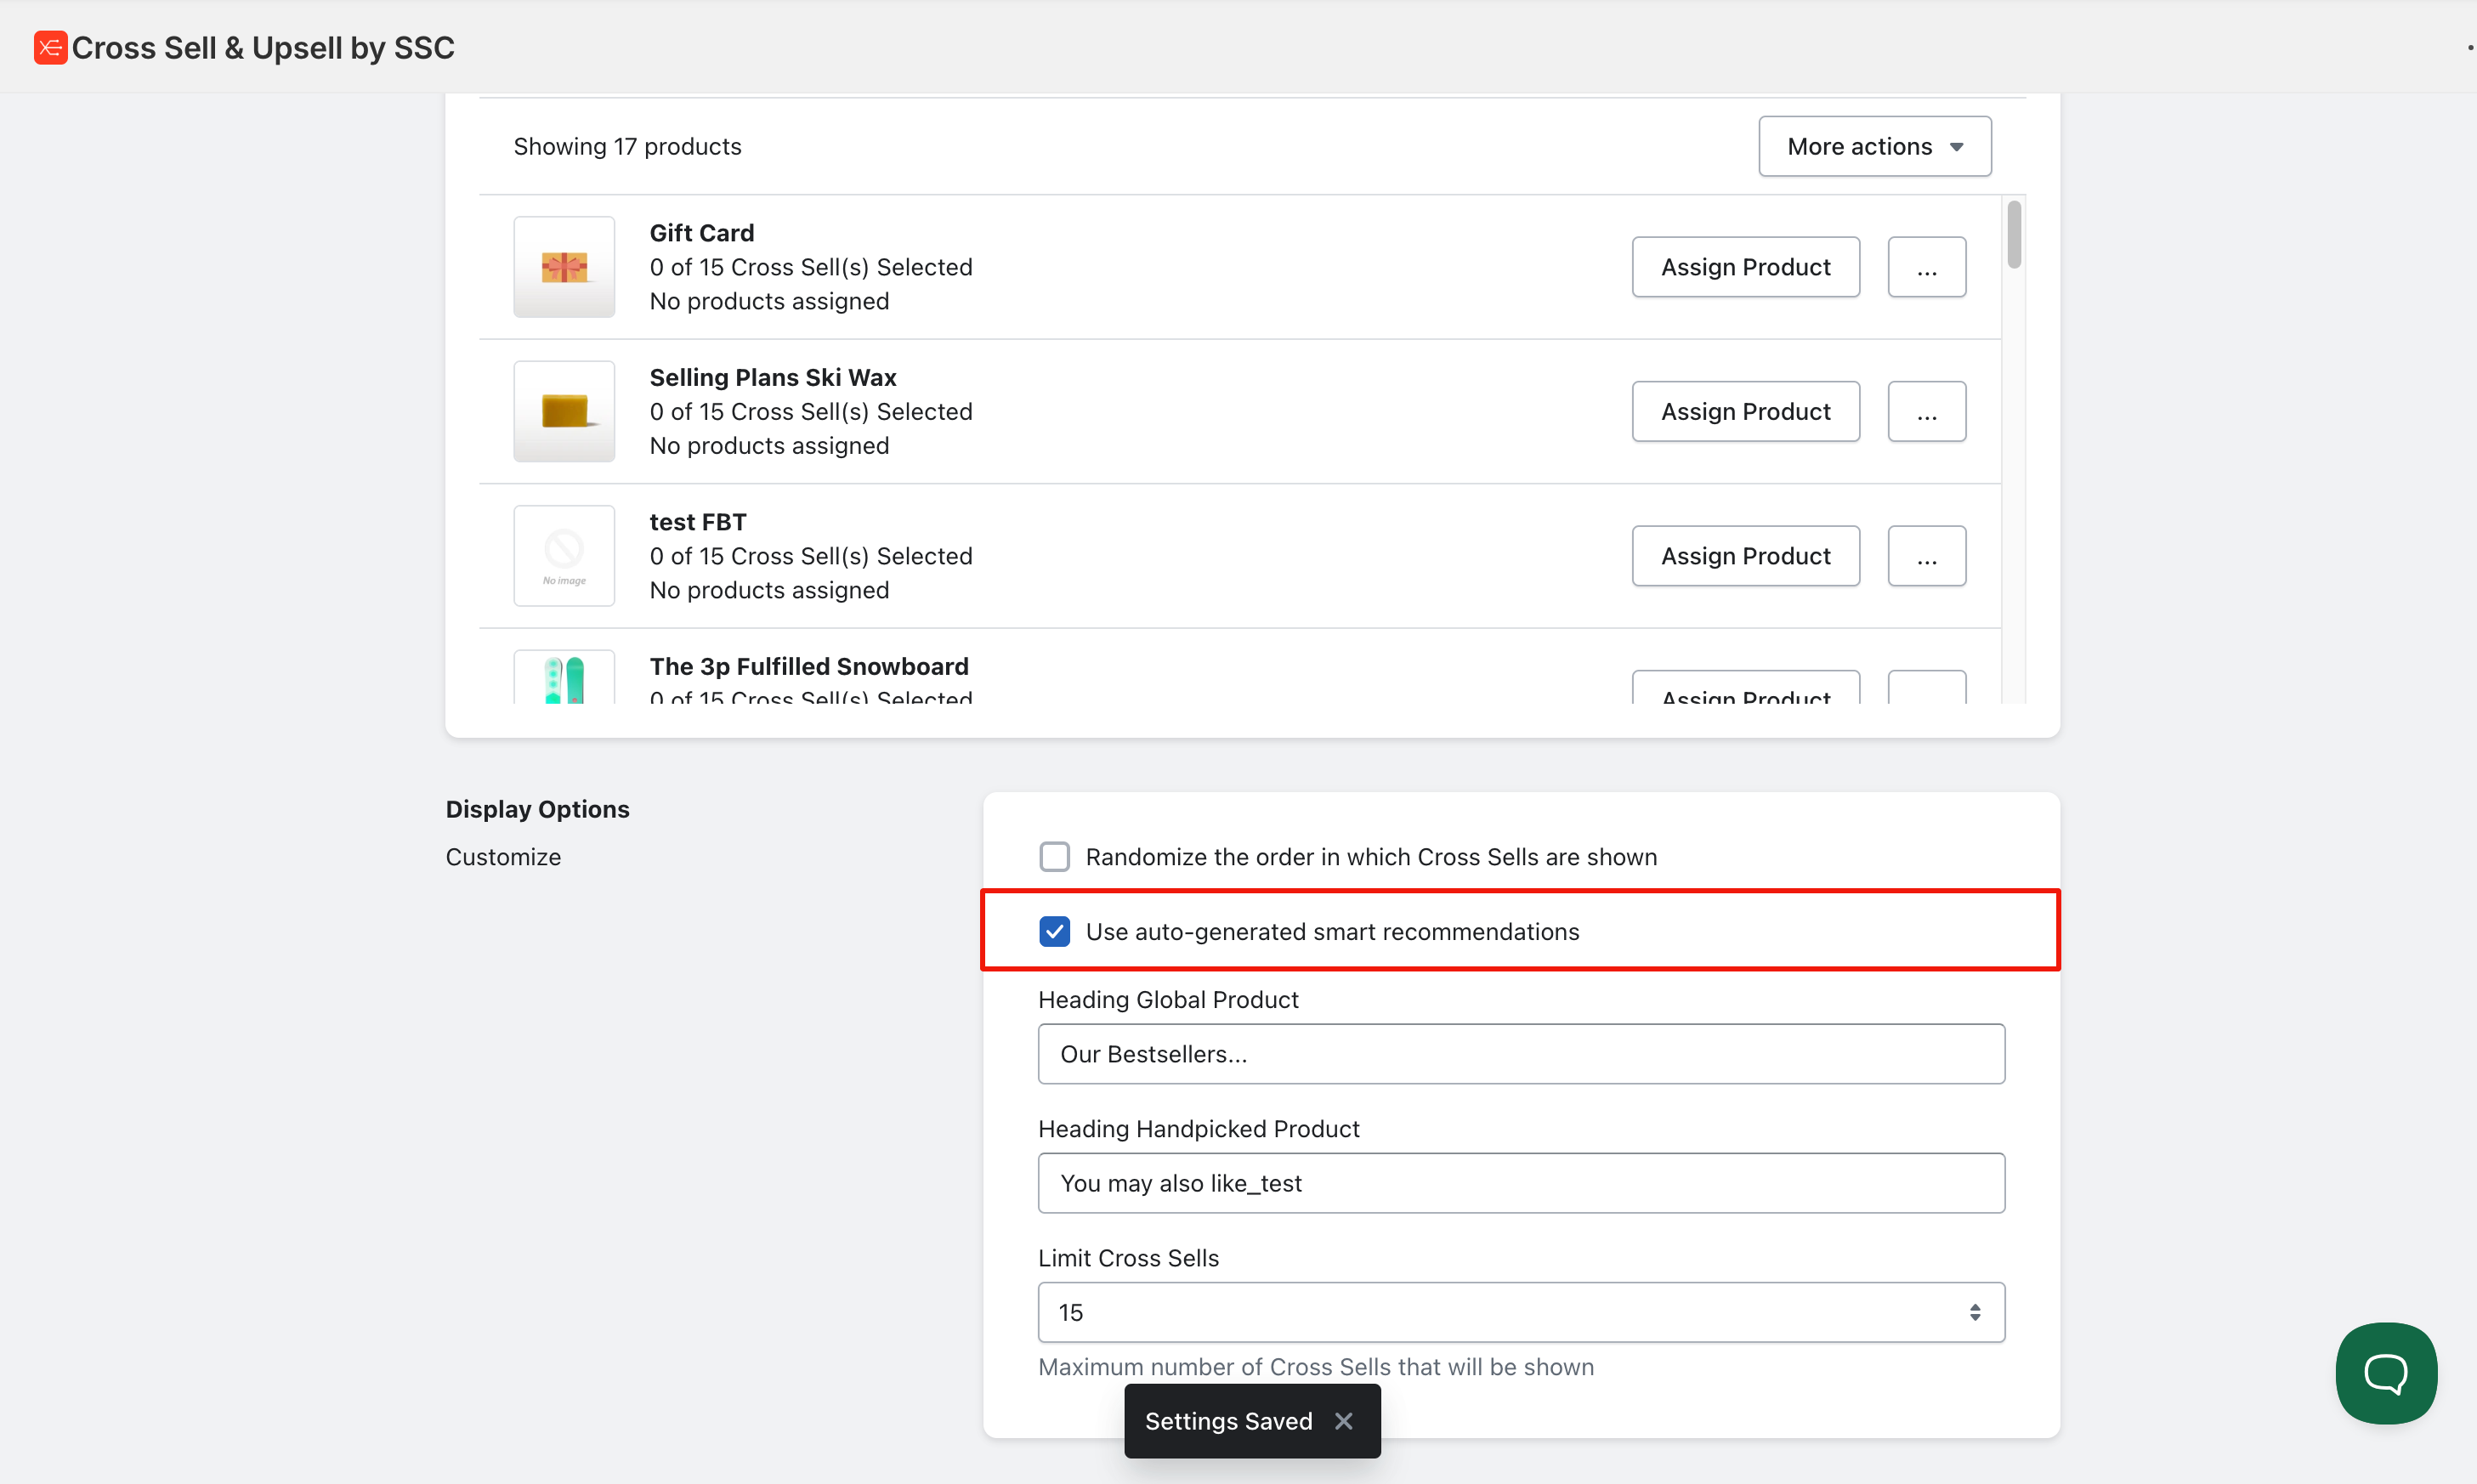Open the ellipsis menu for test FBT
Viewport: 2477px width, 1484px height.
click(x=1926, y=555)
